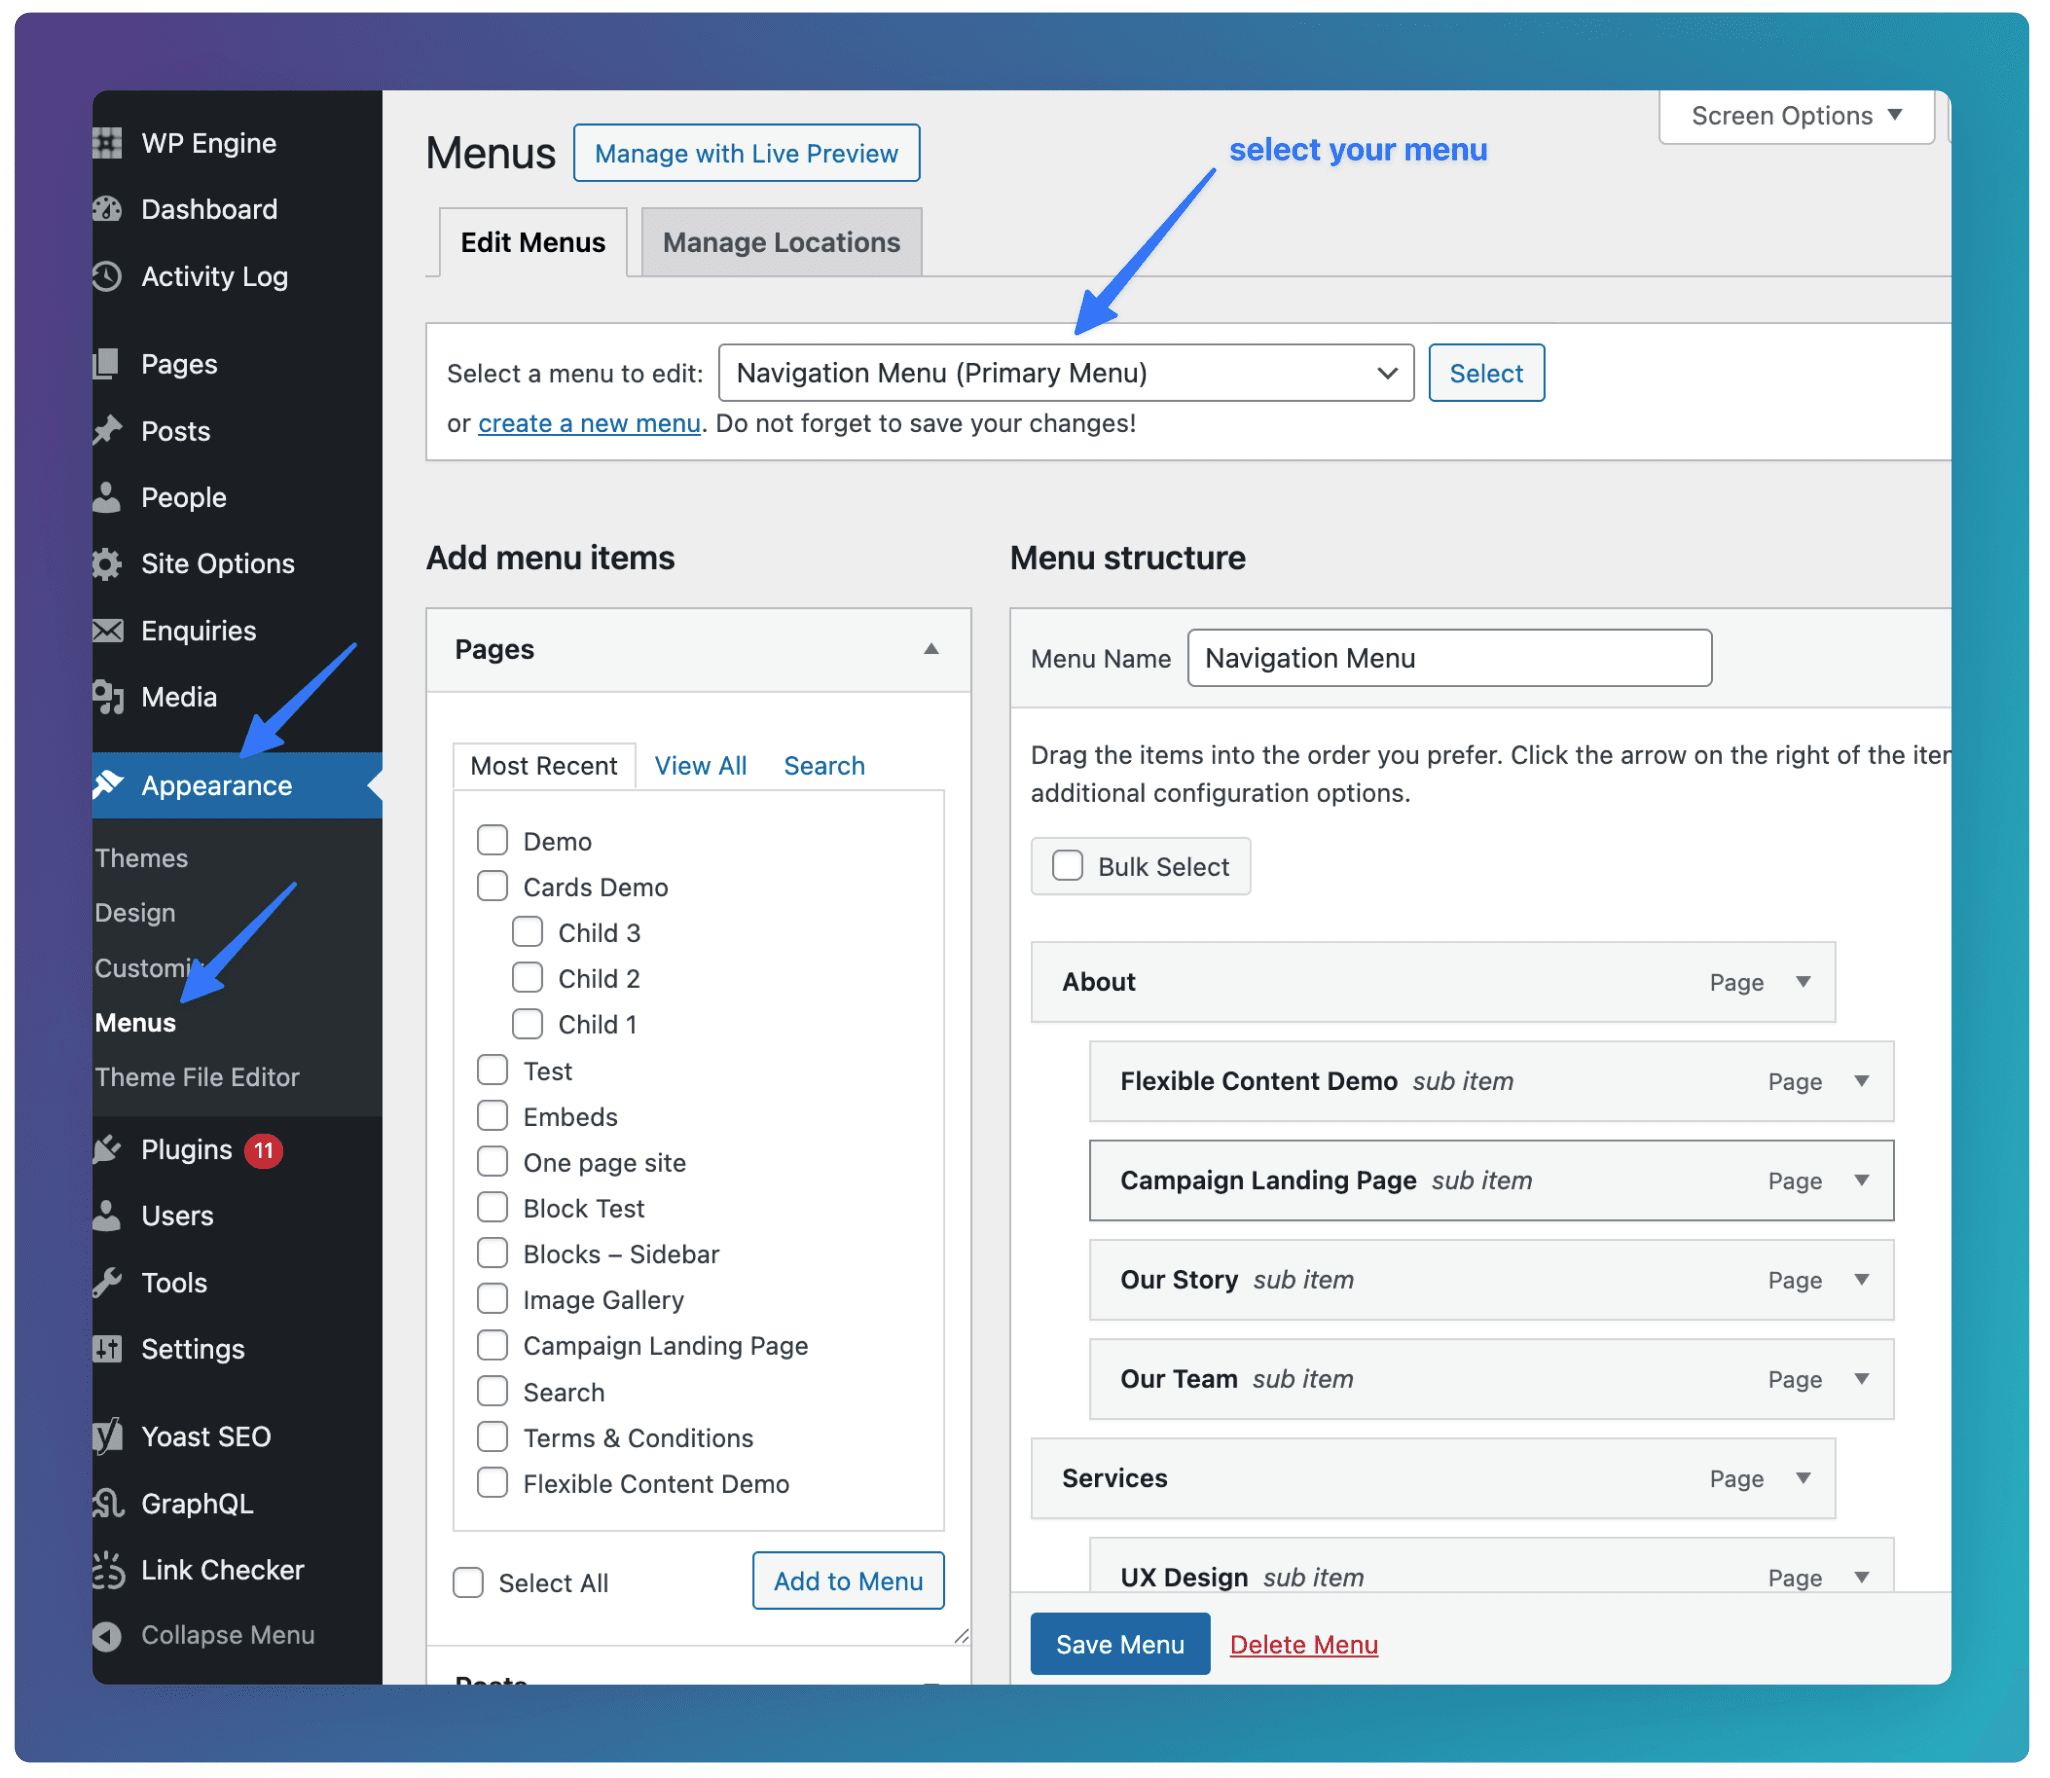This screenshot has width=2050, height=1778.
Task: Click the Media icon in sidebar
Action: (x=107, y=697)
